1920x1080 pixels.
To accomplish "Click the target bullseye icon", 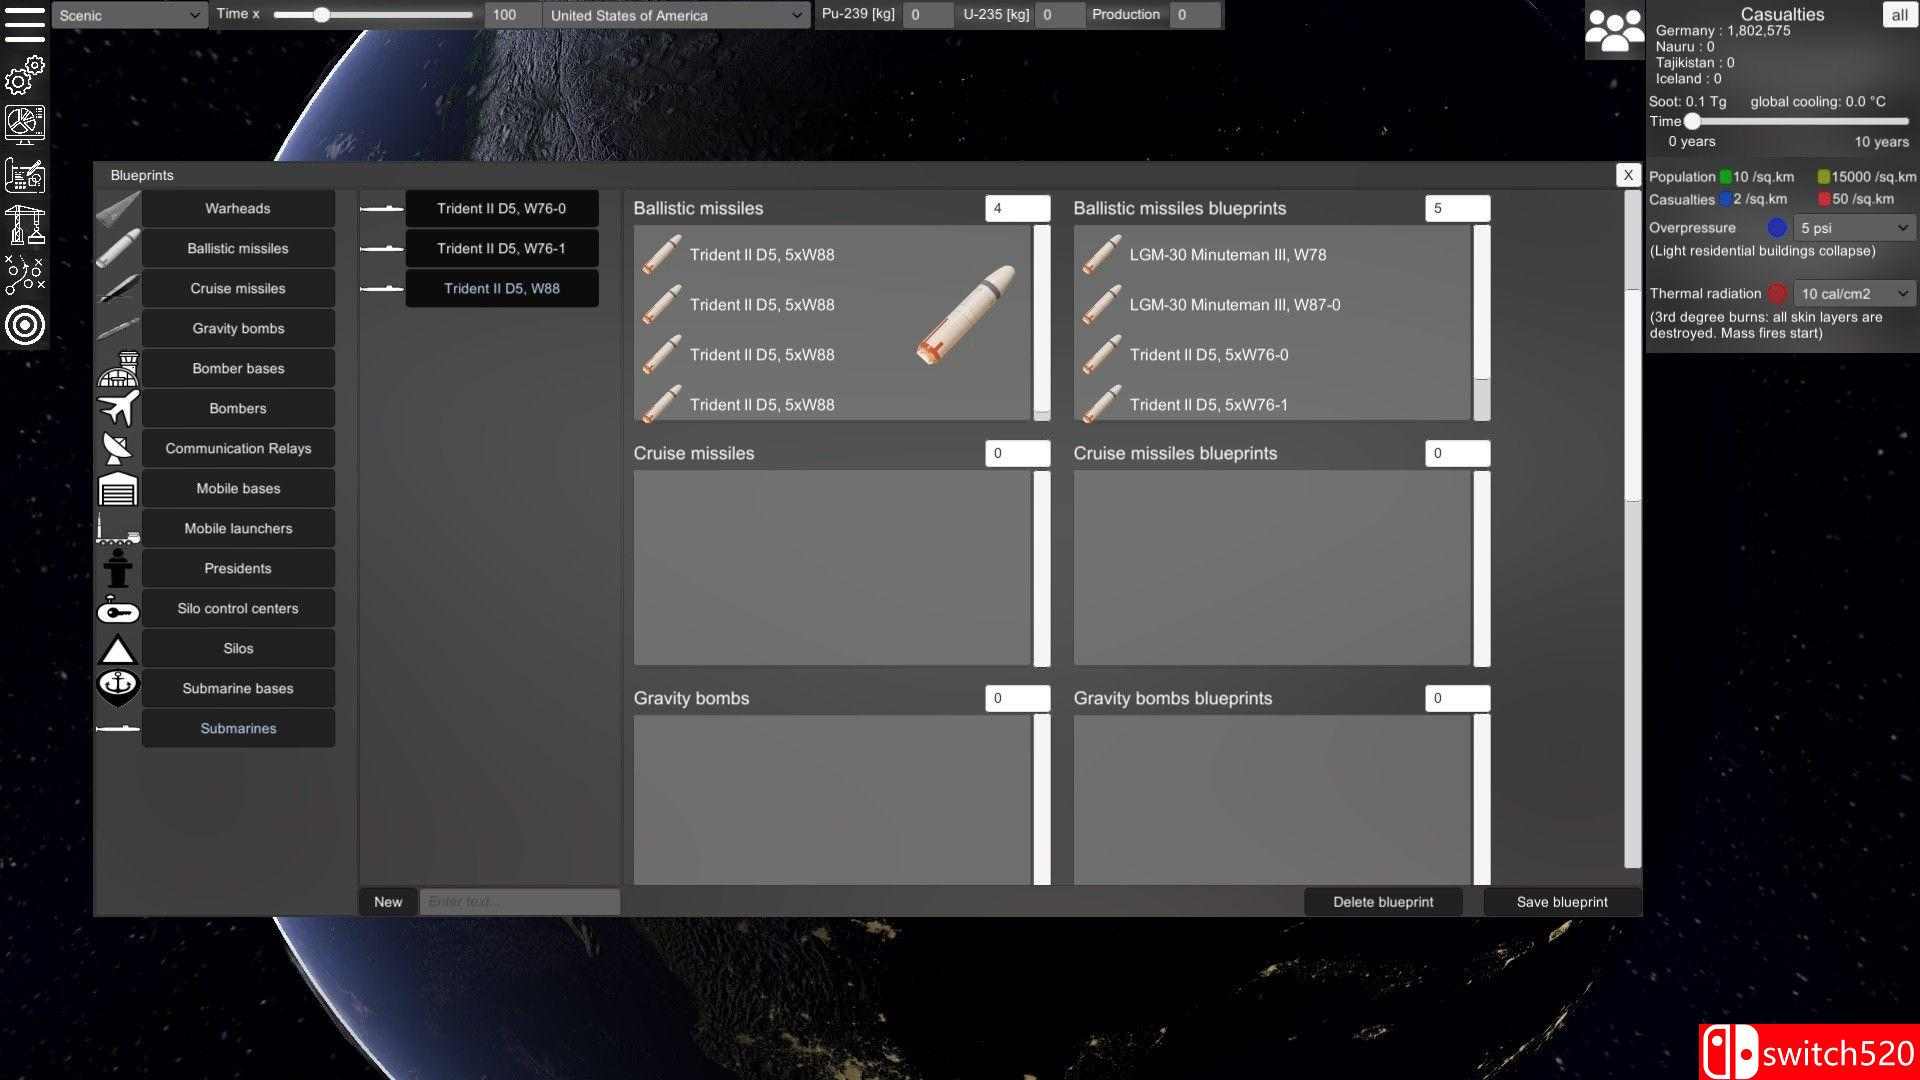I will (x=25, y=326).
